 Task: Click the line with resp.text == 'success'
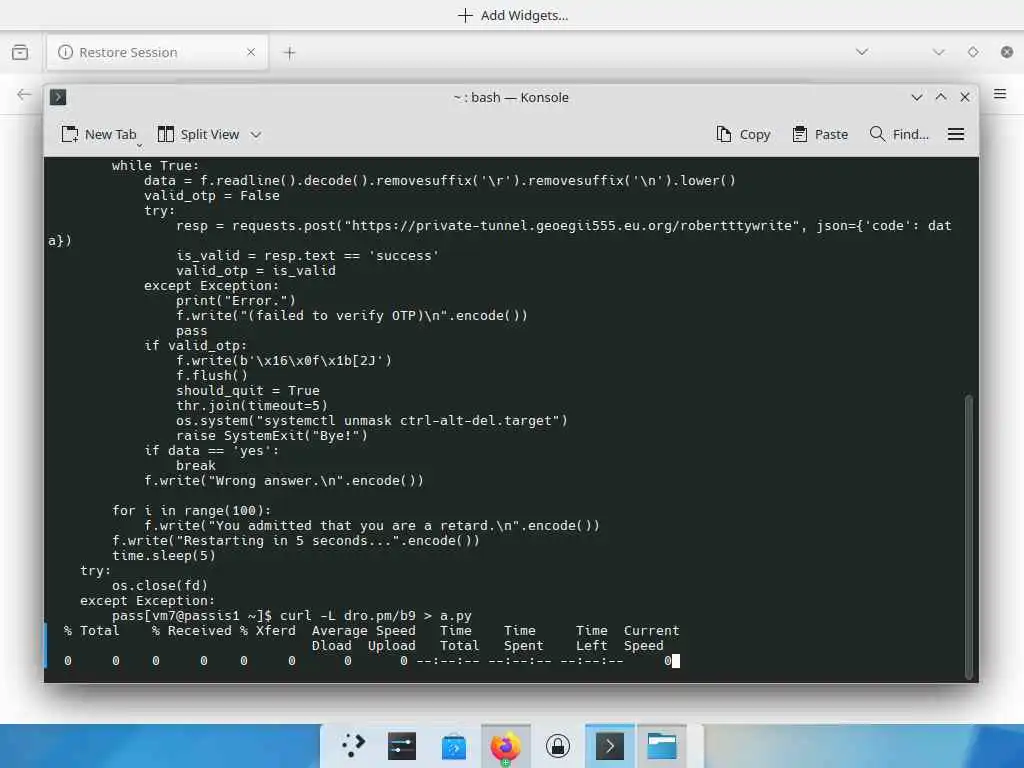pyautogui.click(x=307, y=256)
